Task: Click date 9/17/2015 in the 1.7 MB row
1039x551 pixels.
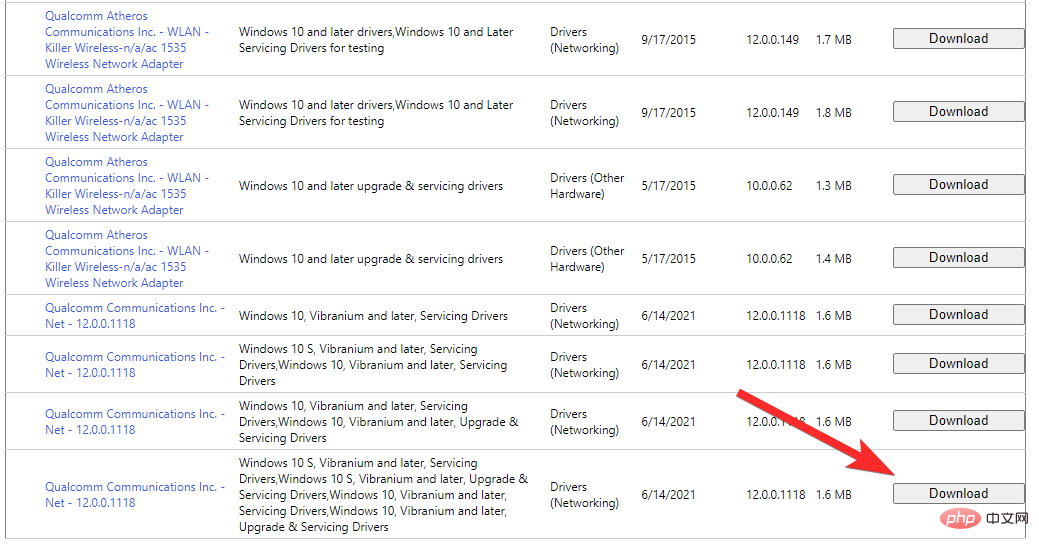Action: click(x=669, y=40)
